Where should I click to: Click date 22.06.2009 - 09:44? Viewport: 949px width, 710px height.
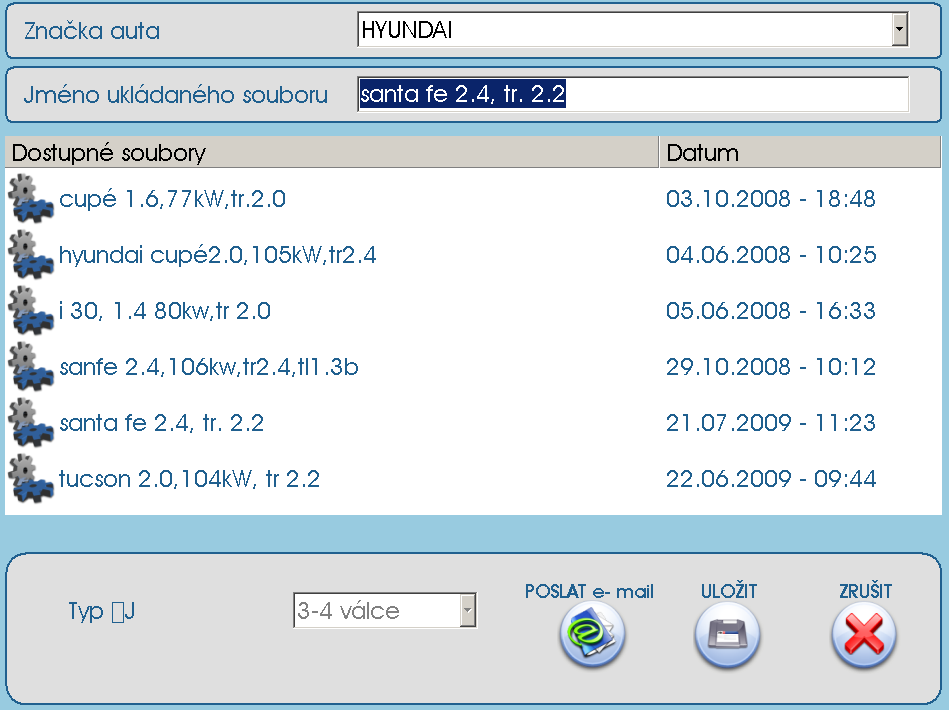pyautogui.click(x=770, y=479)
